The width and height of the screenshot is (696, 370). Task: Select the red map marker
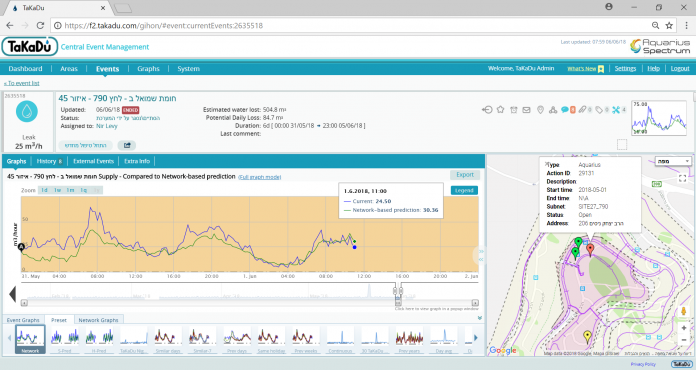point(590,250)
